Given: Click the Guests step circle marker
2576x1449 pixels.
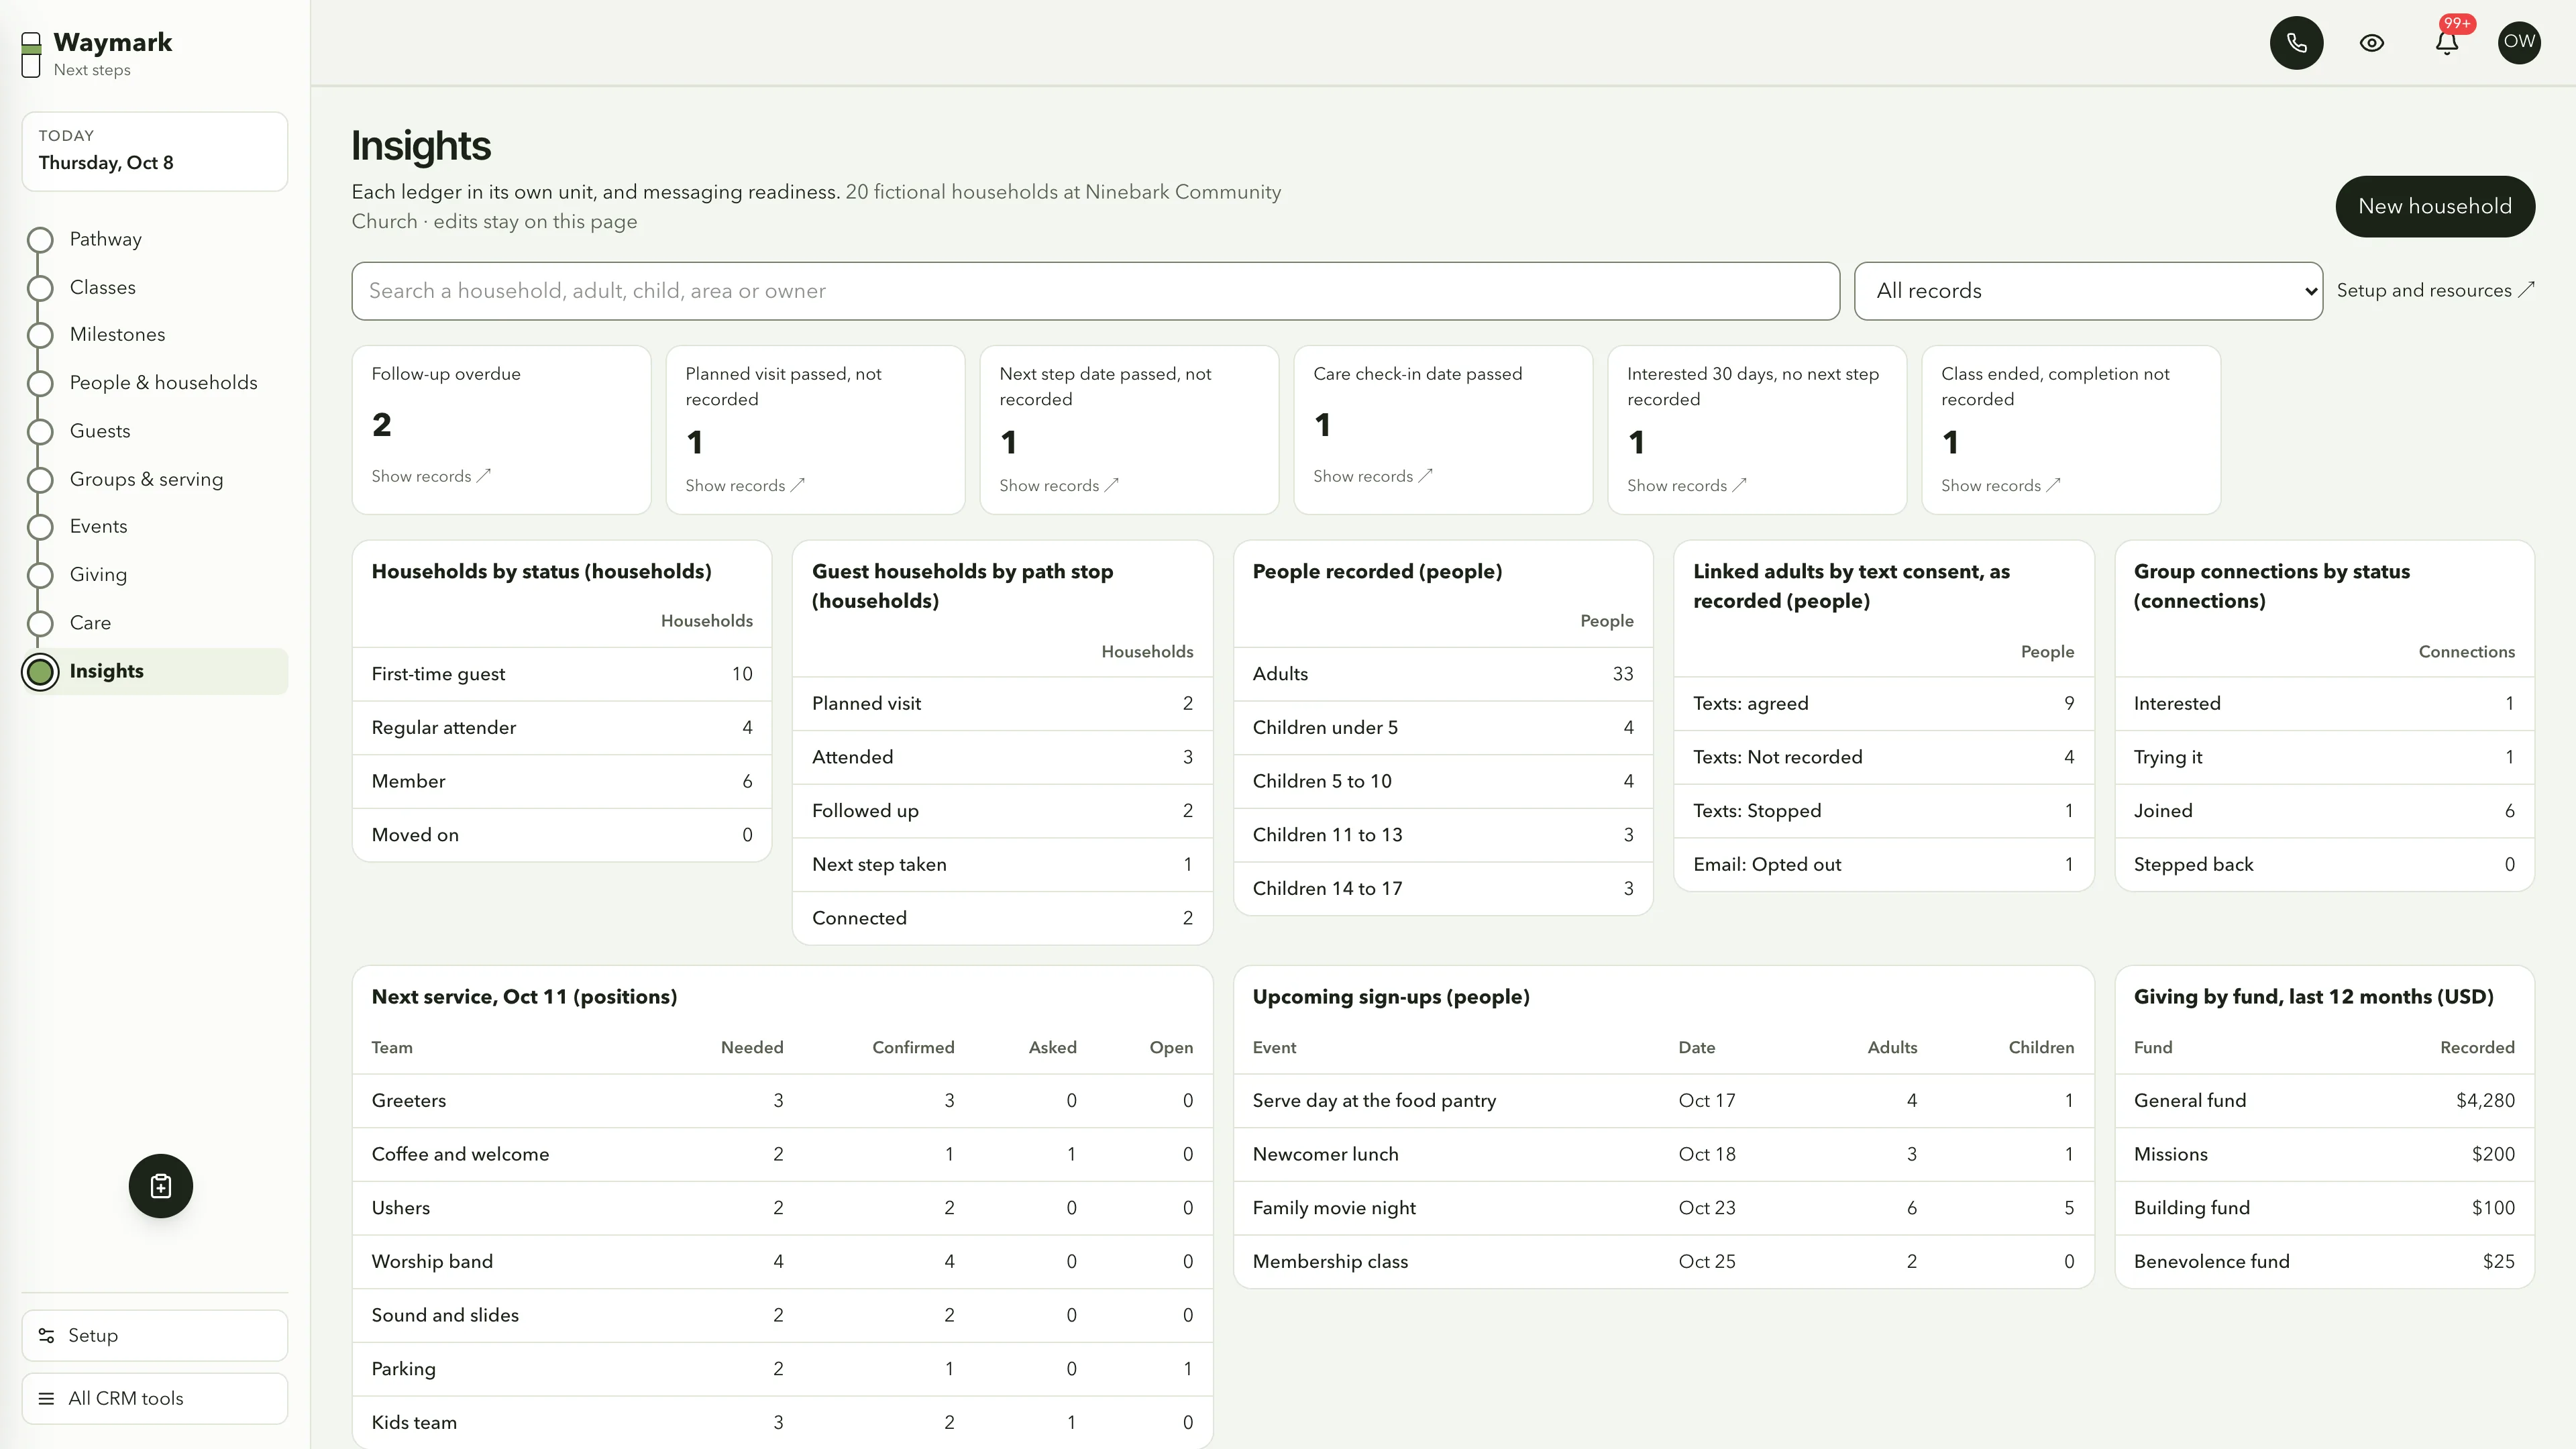Looking at the screenshot, I should [x=40, y=431].
